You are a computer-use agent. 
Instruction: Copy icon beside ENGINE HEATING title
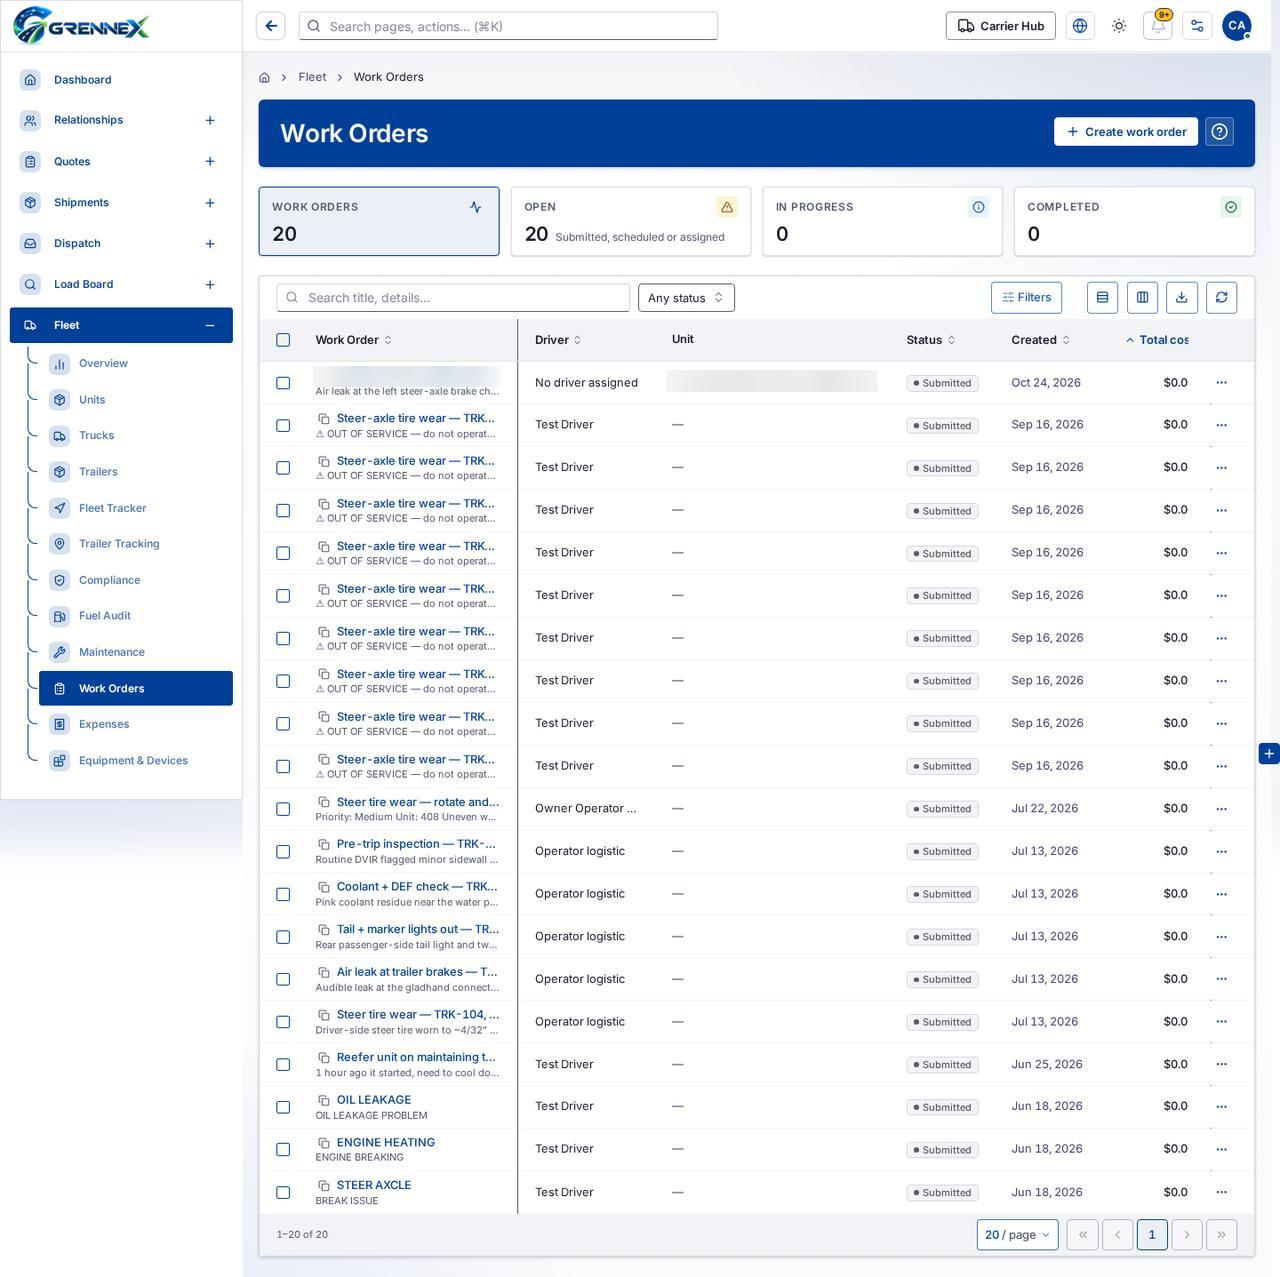coord(324,1142)
